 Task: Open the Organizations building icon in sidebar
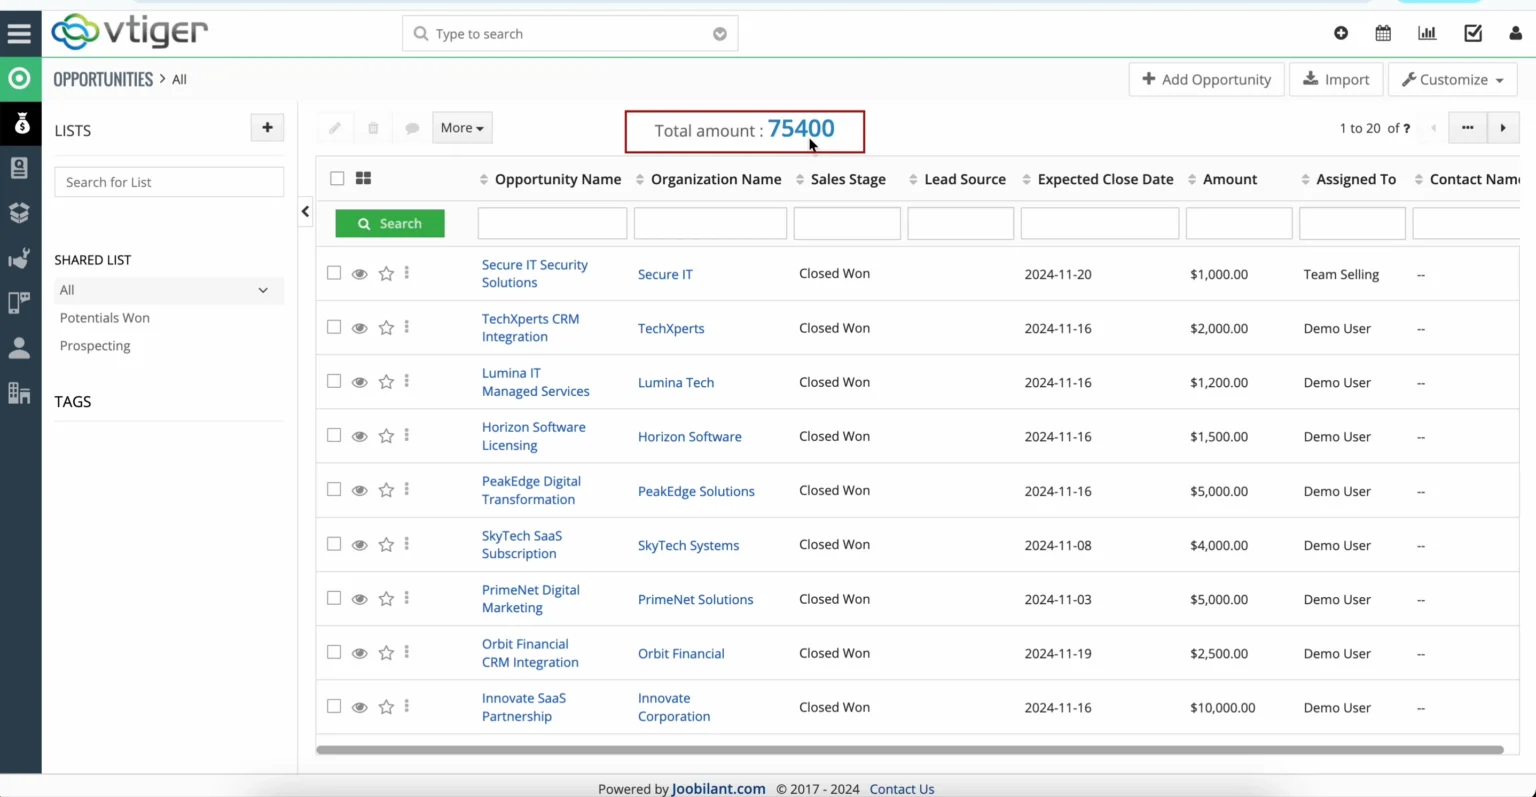20,393
